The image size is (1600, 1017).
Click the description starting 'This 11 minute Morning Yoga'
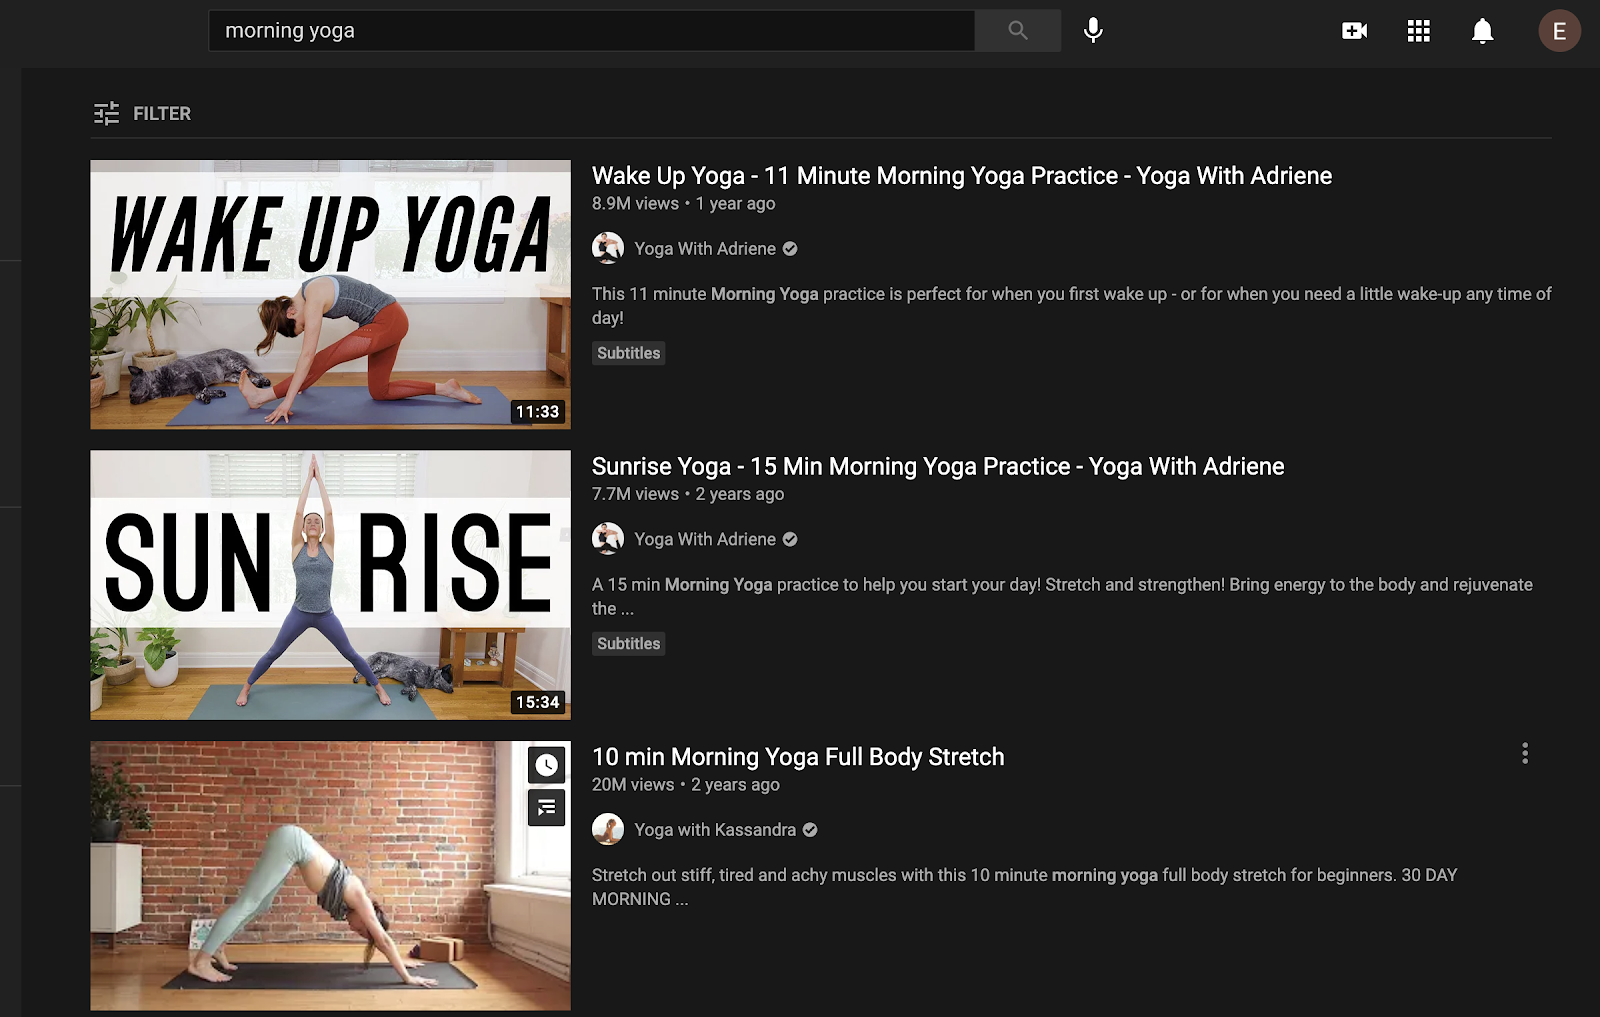click(x=1072, y=306)
